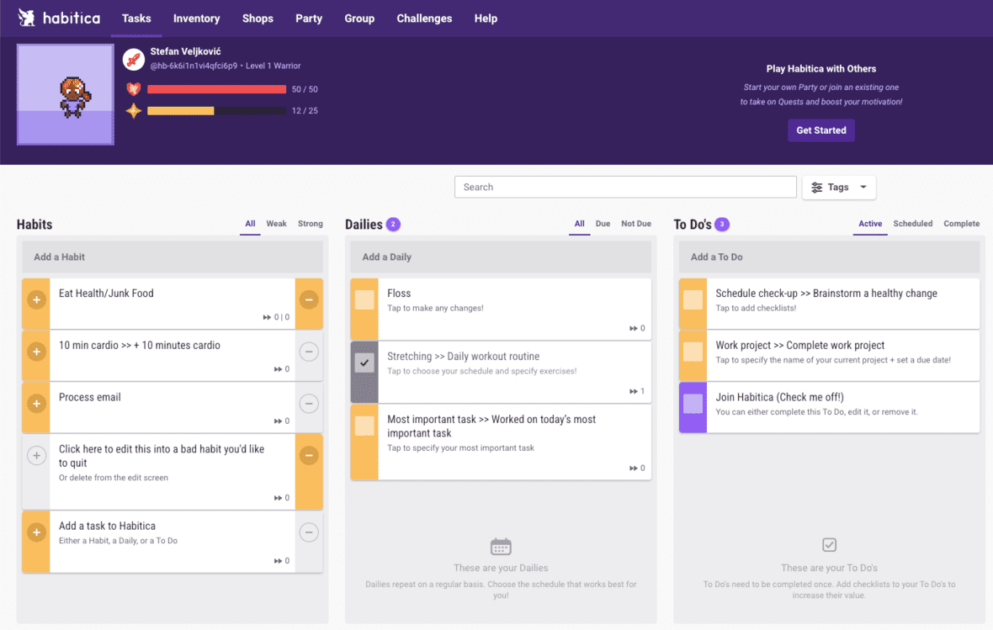Click the Get Started button
The height and width of the screenshot is (630, 993).
pos(820,130)
